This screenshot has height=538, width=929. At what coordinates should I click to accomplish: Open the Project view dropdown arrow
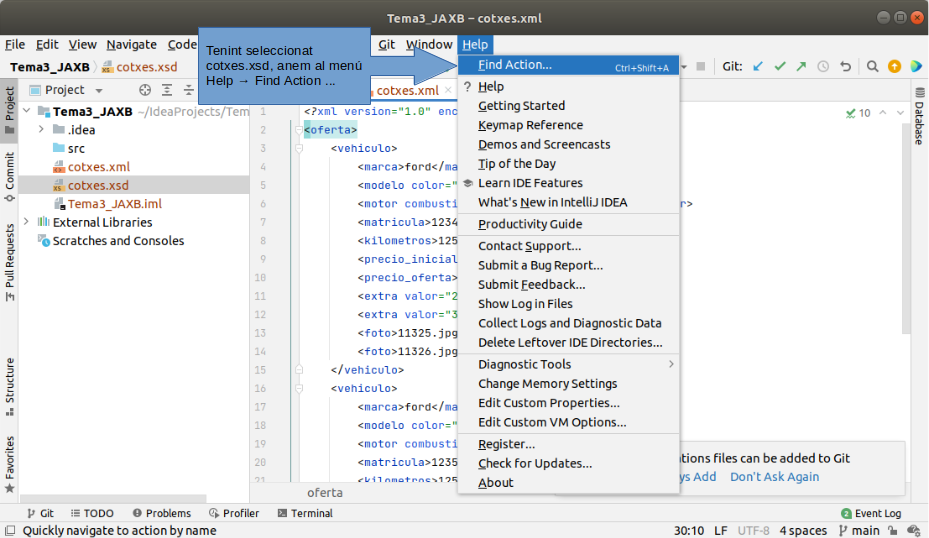[x=99, y=91]
